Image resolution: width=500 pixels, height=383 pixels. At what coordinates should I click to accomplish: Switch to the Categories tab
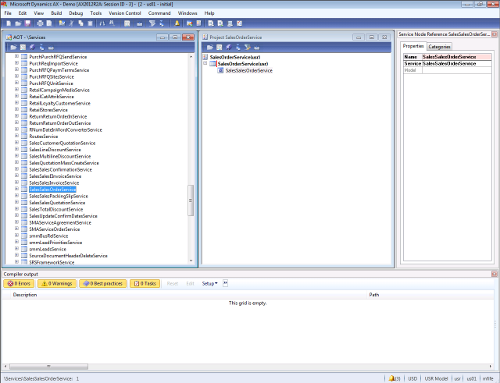coord(439,47)
